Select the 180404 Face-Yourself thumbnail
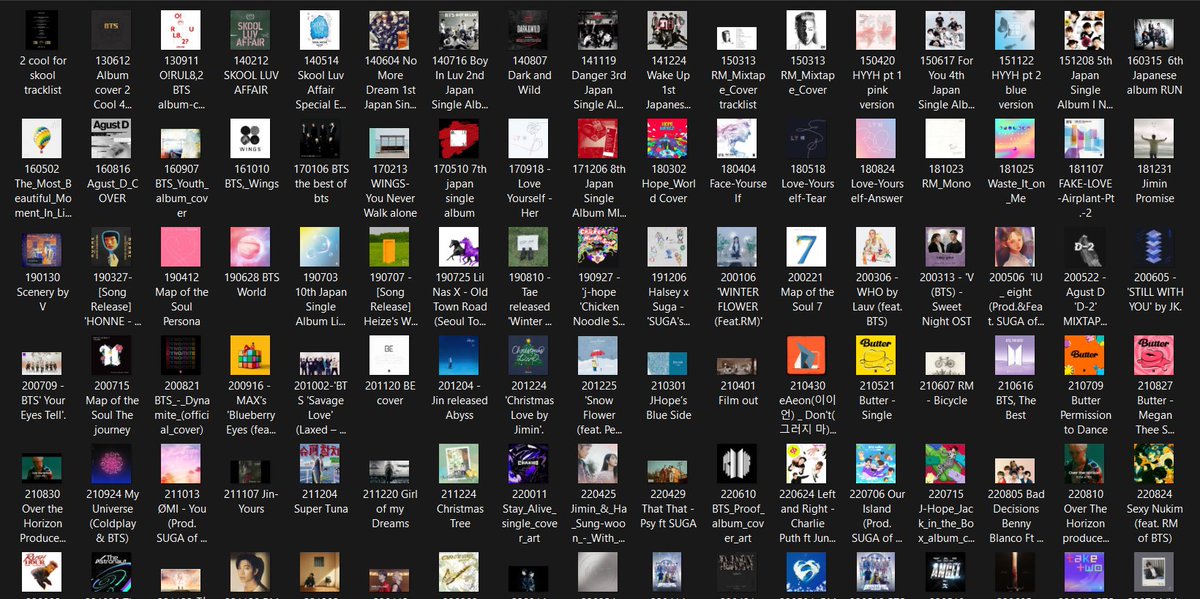This screenshot has height=599, width=1200. (738, 139)
